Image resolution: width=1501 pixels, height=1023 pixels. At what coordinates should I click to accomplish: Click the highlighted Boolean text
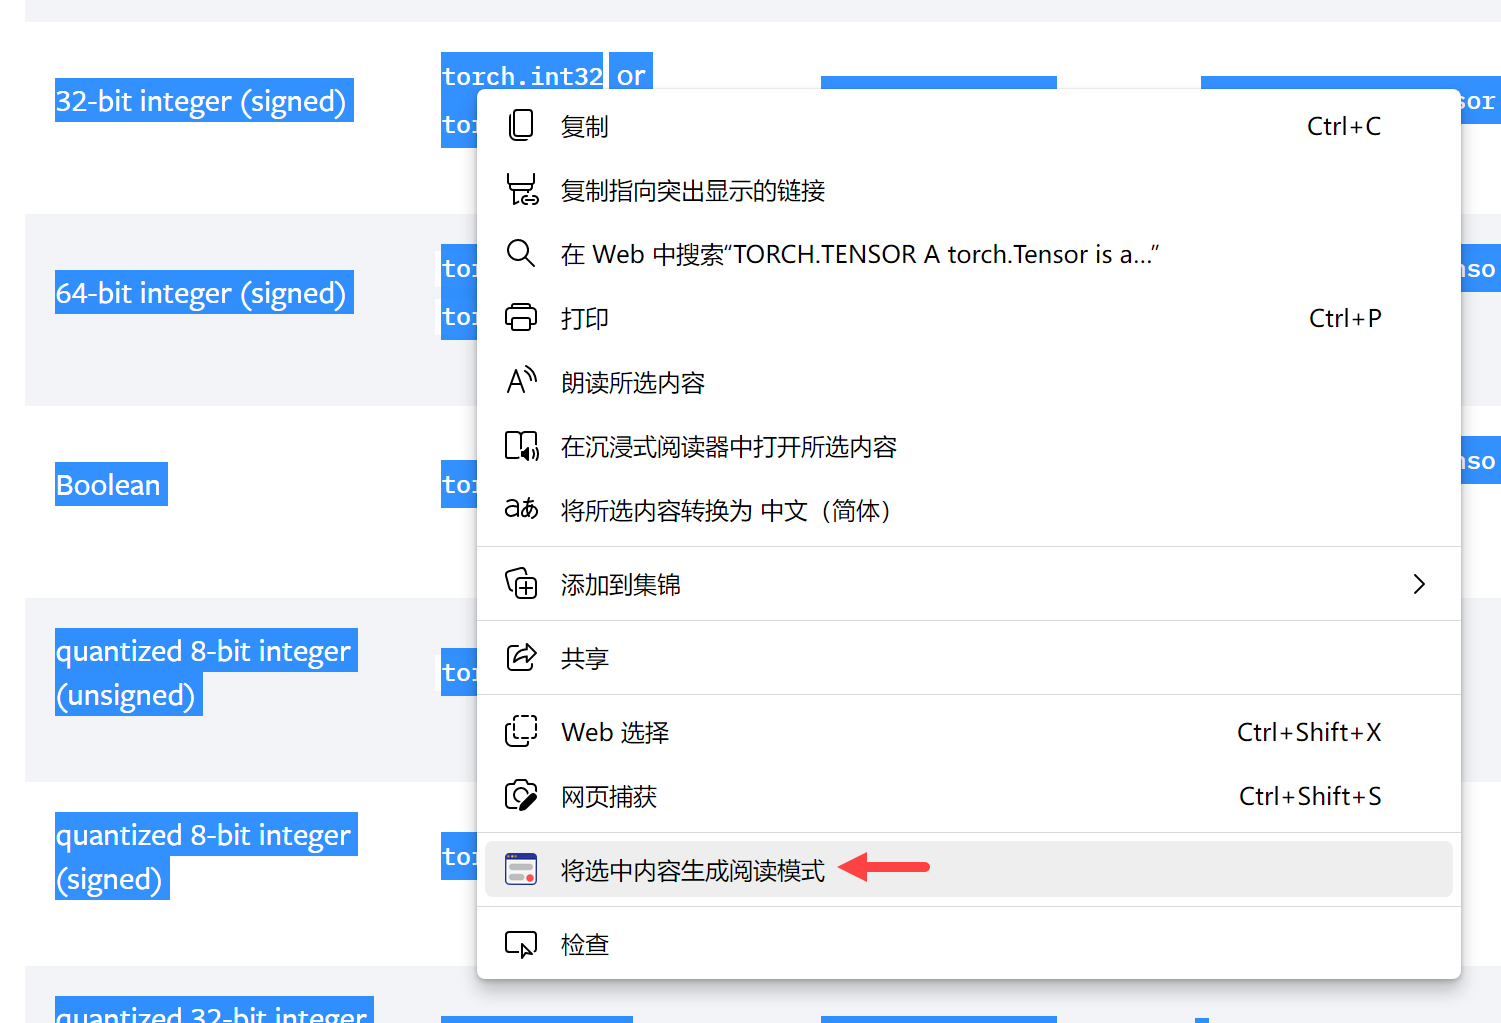(x=110, y=484)
